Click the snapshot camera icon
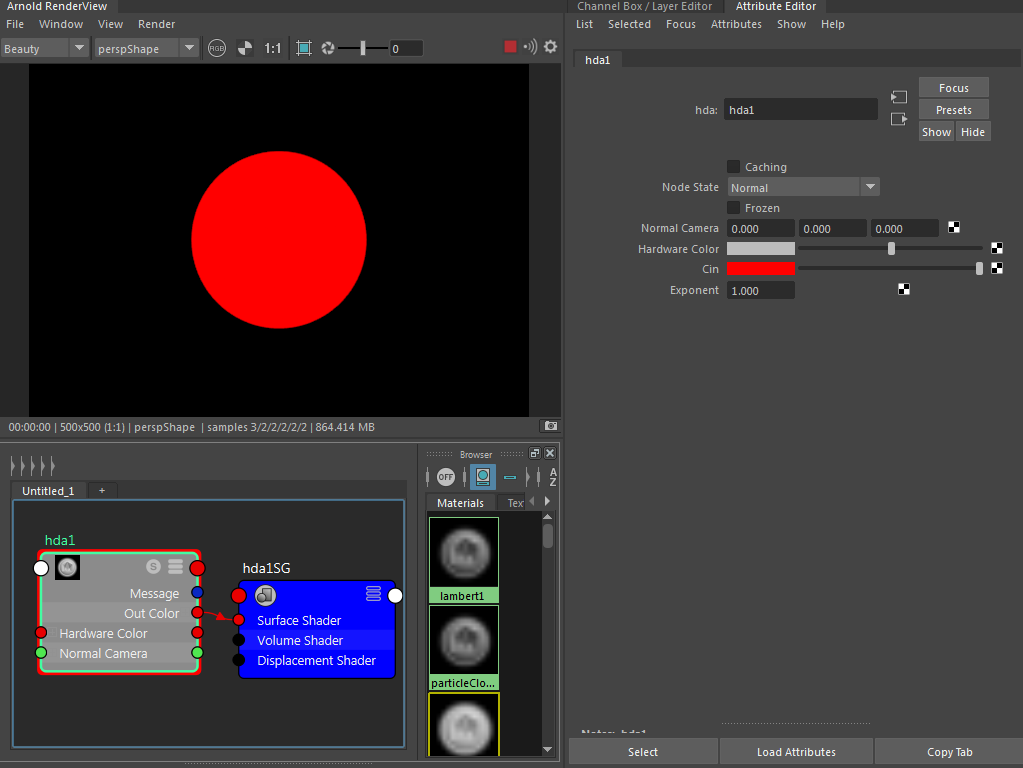Screen dimensions: 1023x768 [549, 426]
